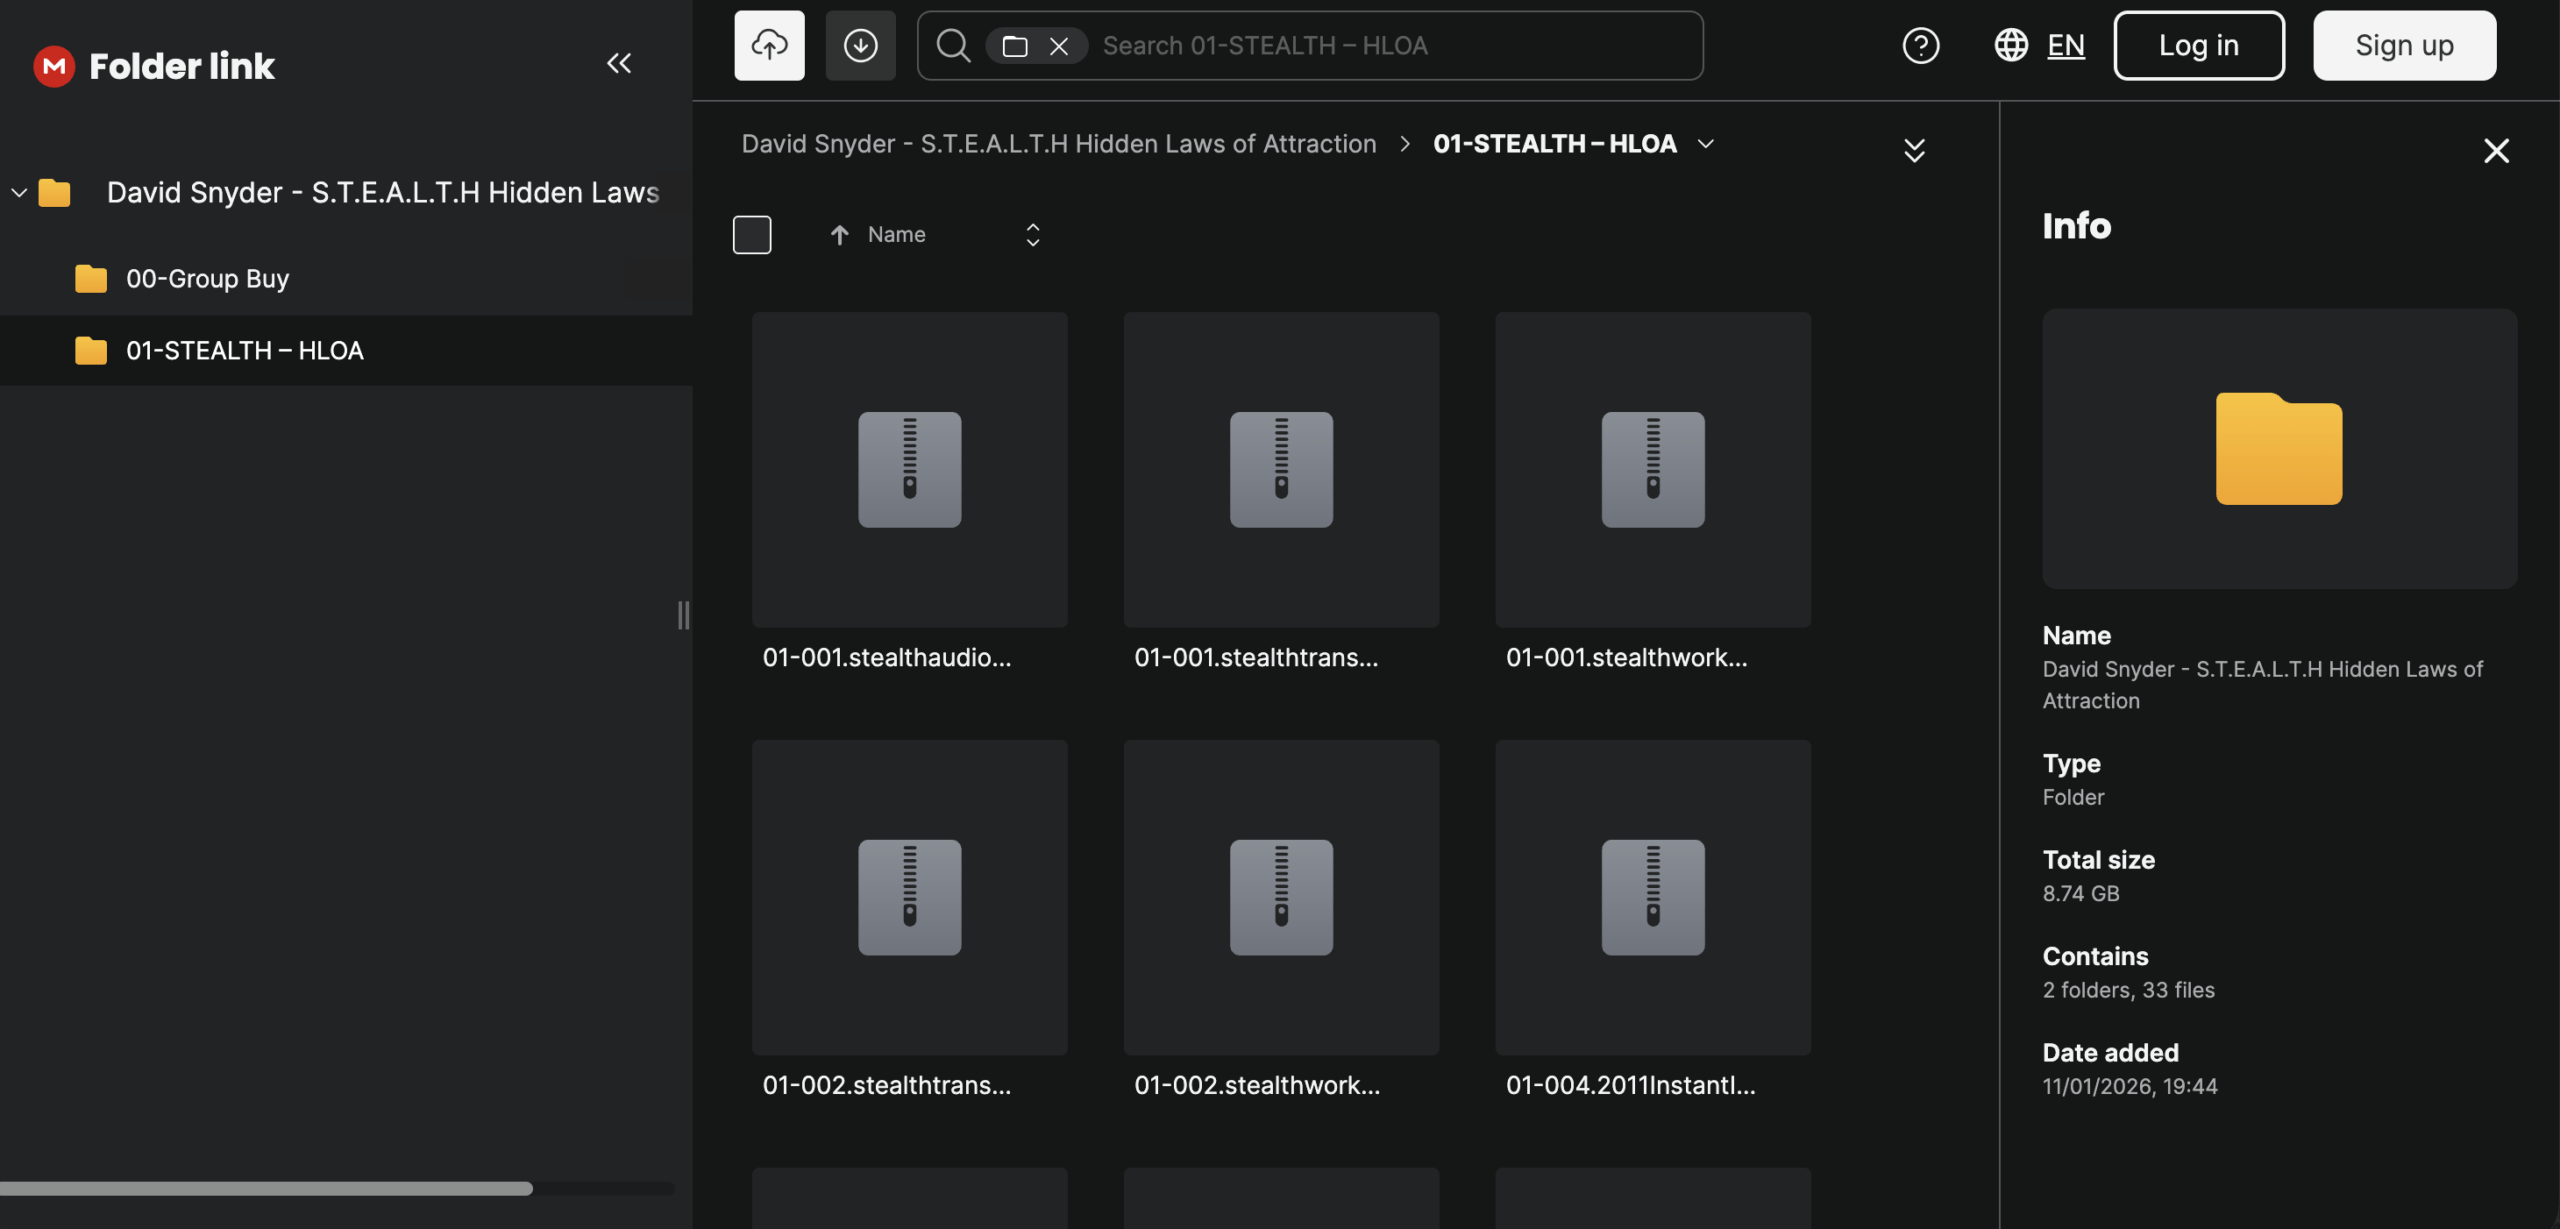Expand 01-STEALTH – HLOA breadcrumb dropdown

point(1706,144)
